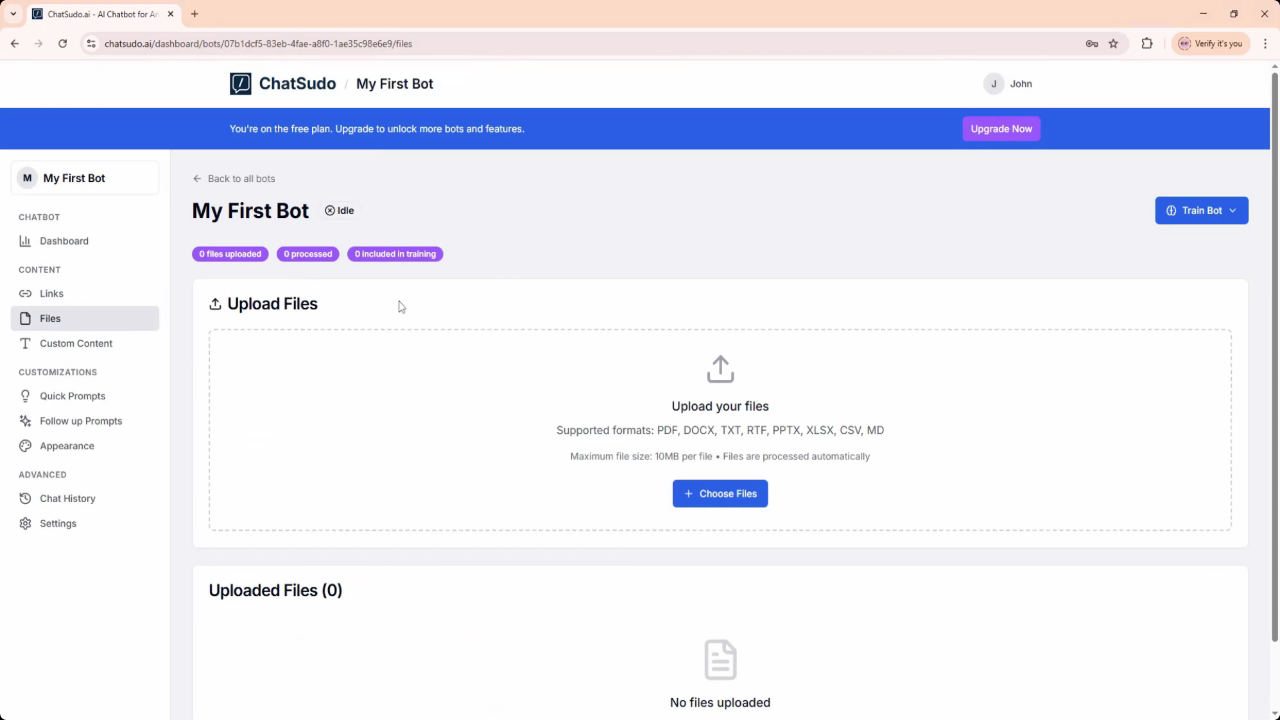Click the Links chain icon
Screen dimensions: 1280x720
[25, 294]
